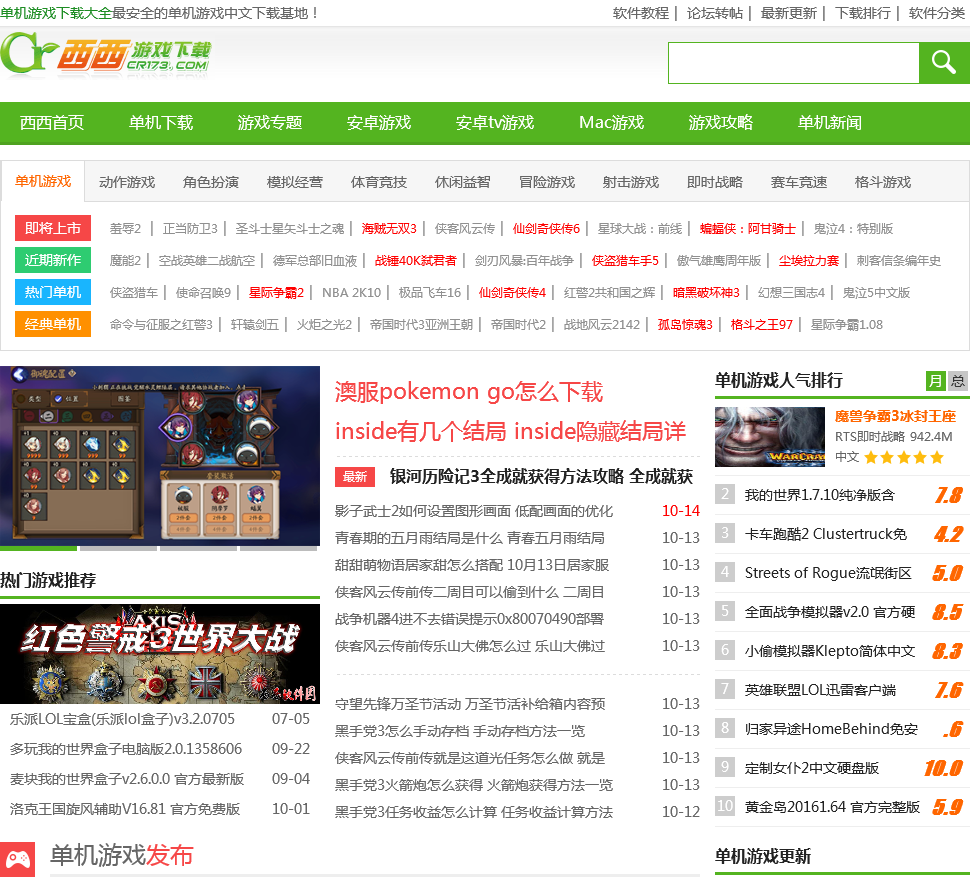Select the first green slideshow indicator bar
Screen dimensions: 970x882
[x=38, y=548]
